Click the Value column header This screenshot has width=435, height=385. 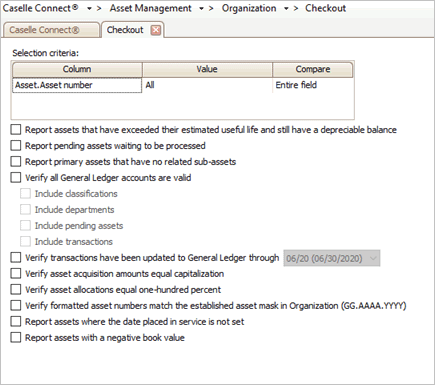pos(207,69)
